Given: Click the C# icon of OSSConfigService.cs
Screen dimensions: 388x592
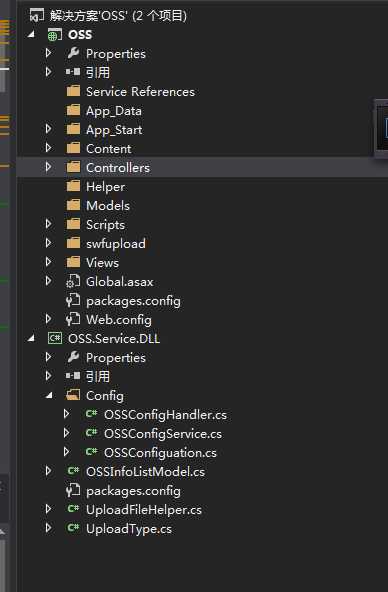Looking at the screenshot, I should coord(92,433).
